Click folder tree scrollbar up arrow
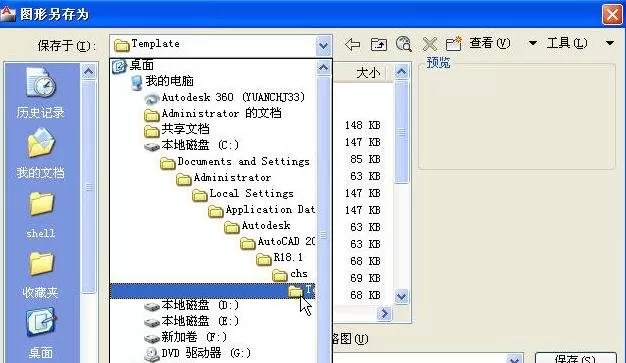The width and height of the screenshot is (626, 363). point(323,68)
